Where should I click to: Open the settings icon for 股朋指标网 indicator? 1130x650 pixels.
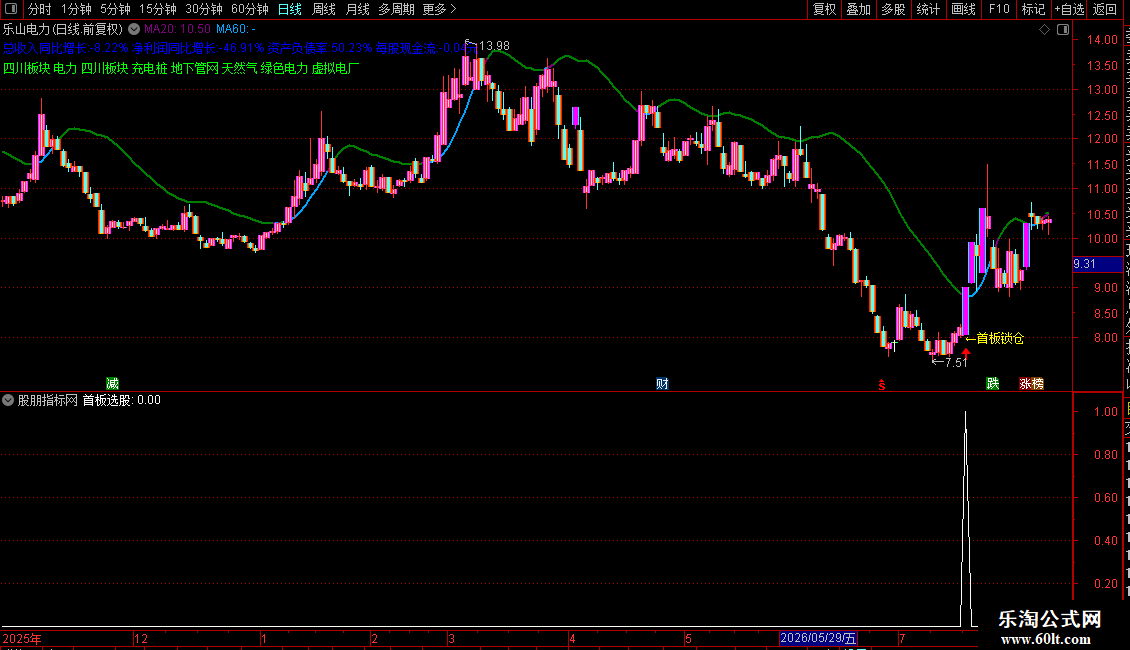click(x=8, y=400)
